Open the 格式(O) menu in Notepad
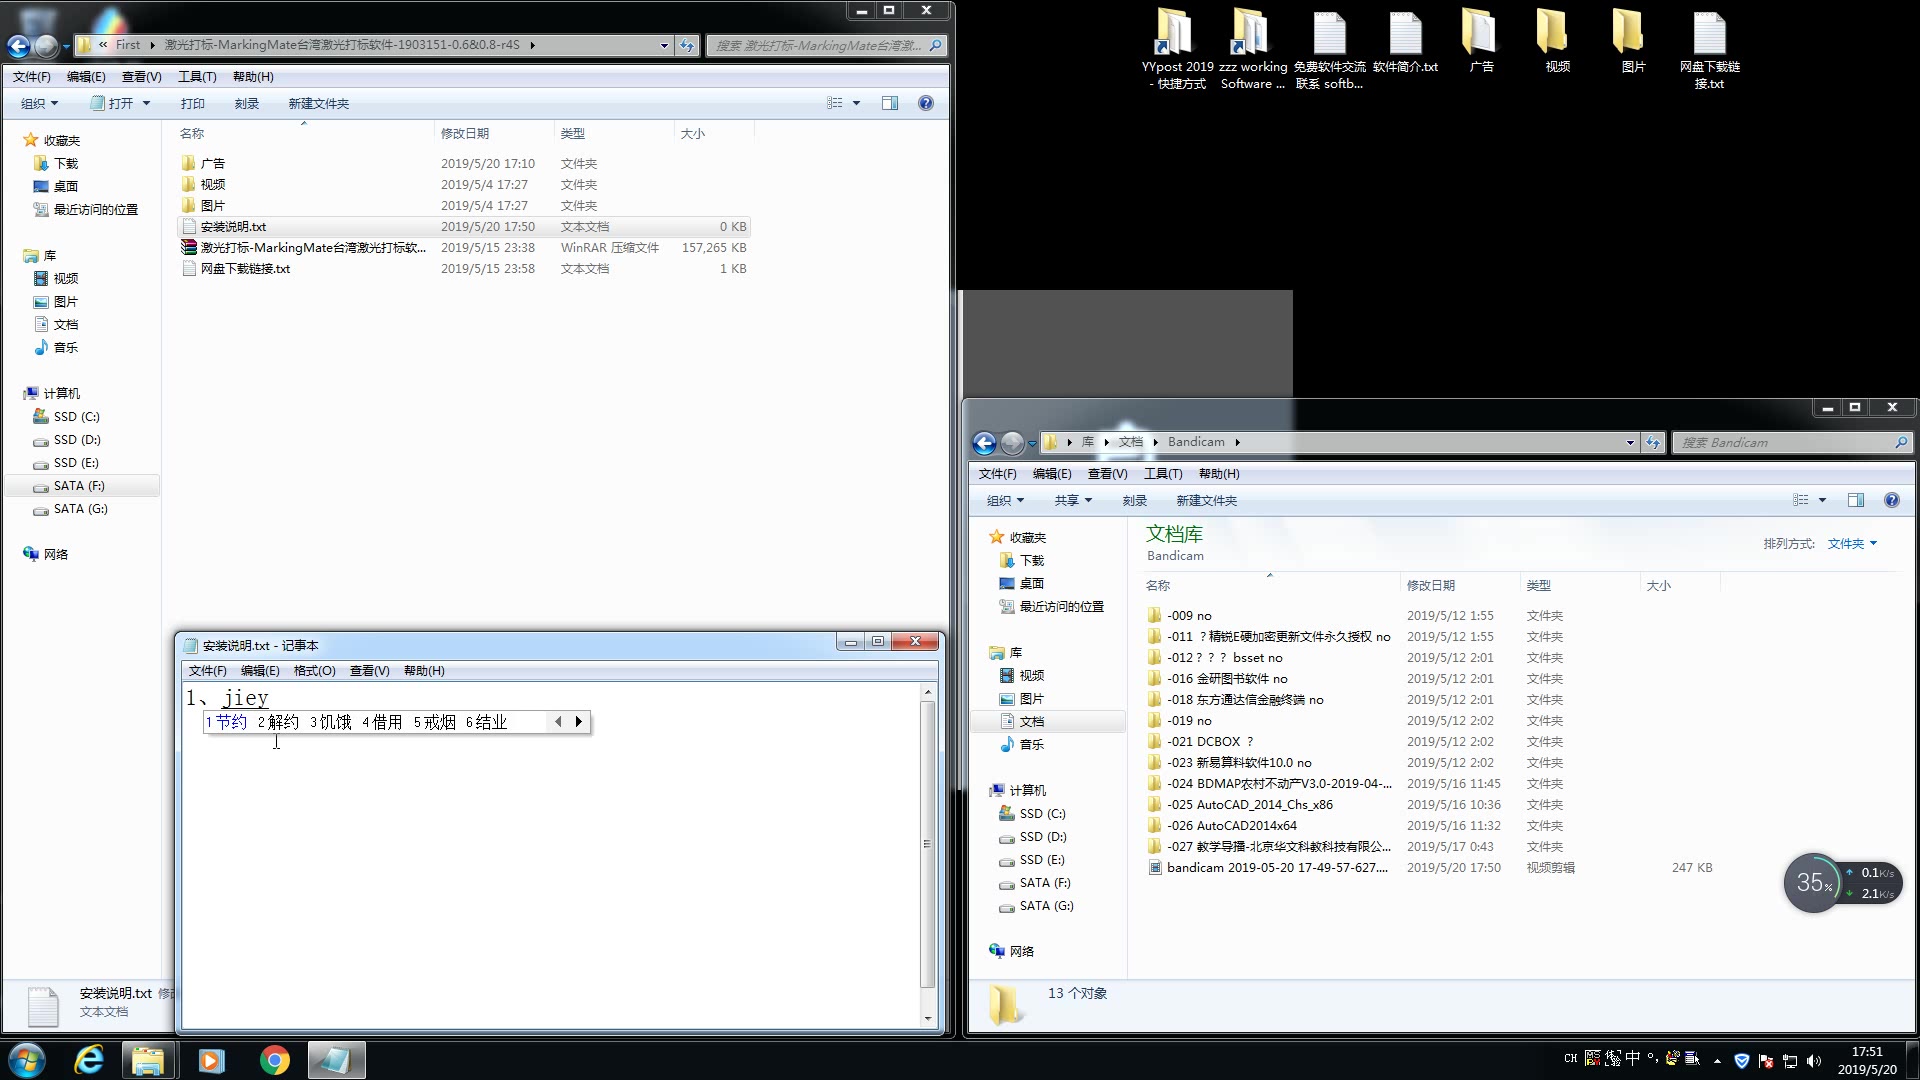Screen dimensions: 1920x1080 [x=314, y=670]
